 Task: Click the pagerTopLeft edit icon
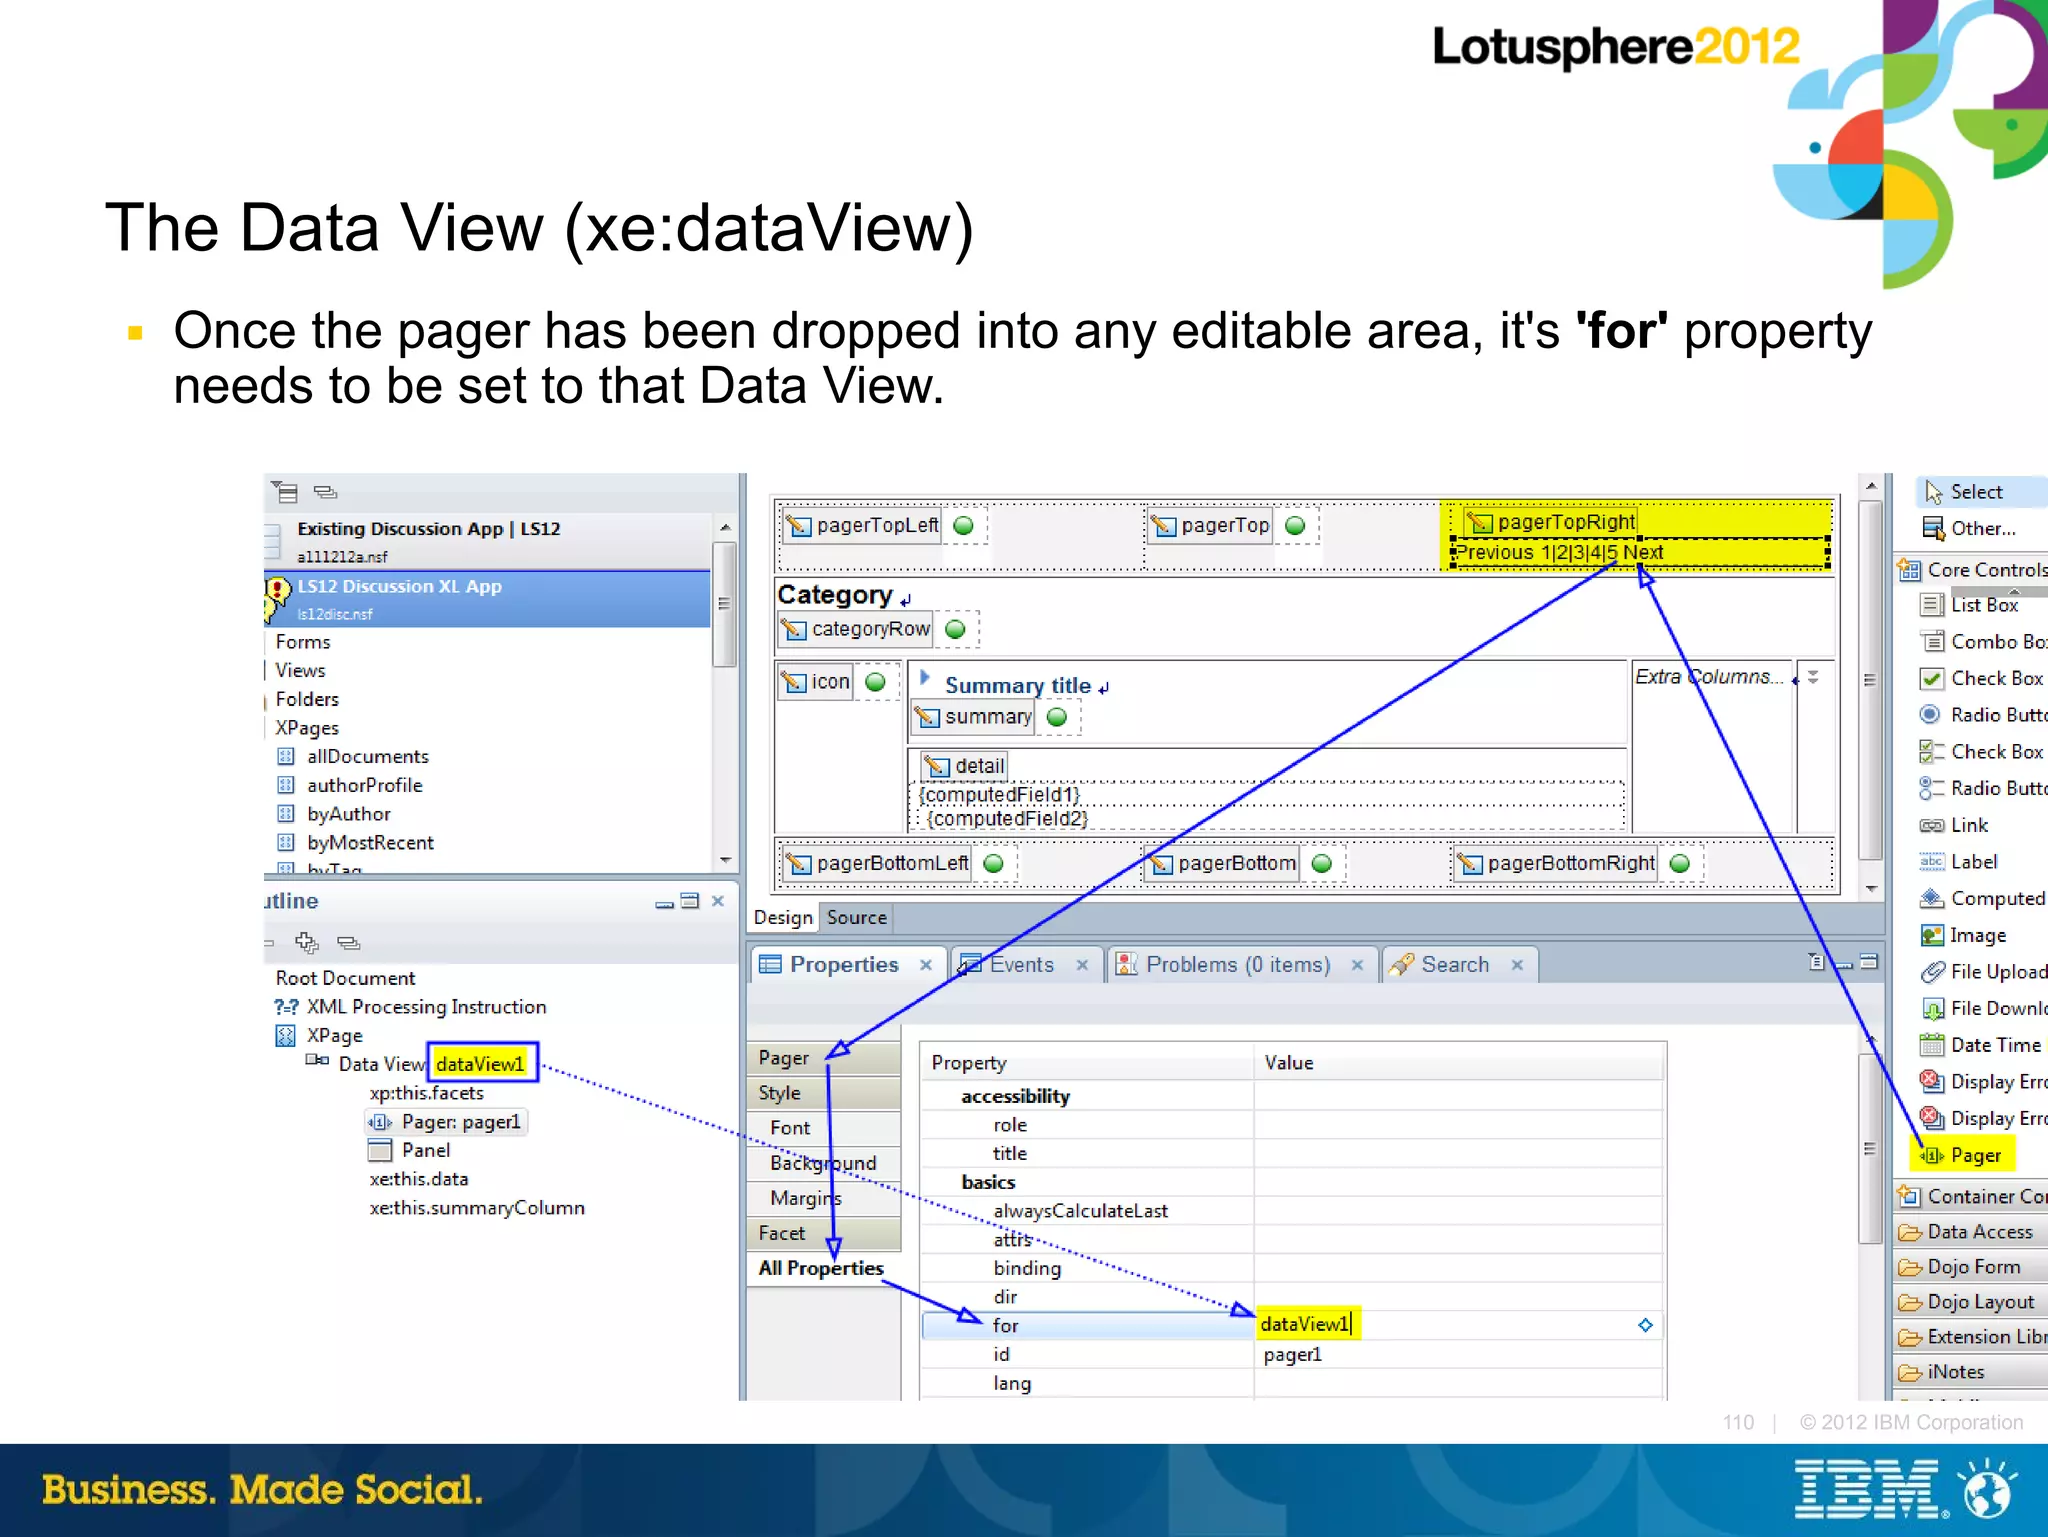[x=798, y=525]
